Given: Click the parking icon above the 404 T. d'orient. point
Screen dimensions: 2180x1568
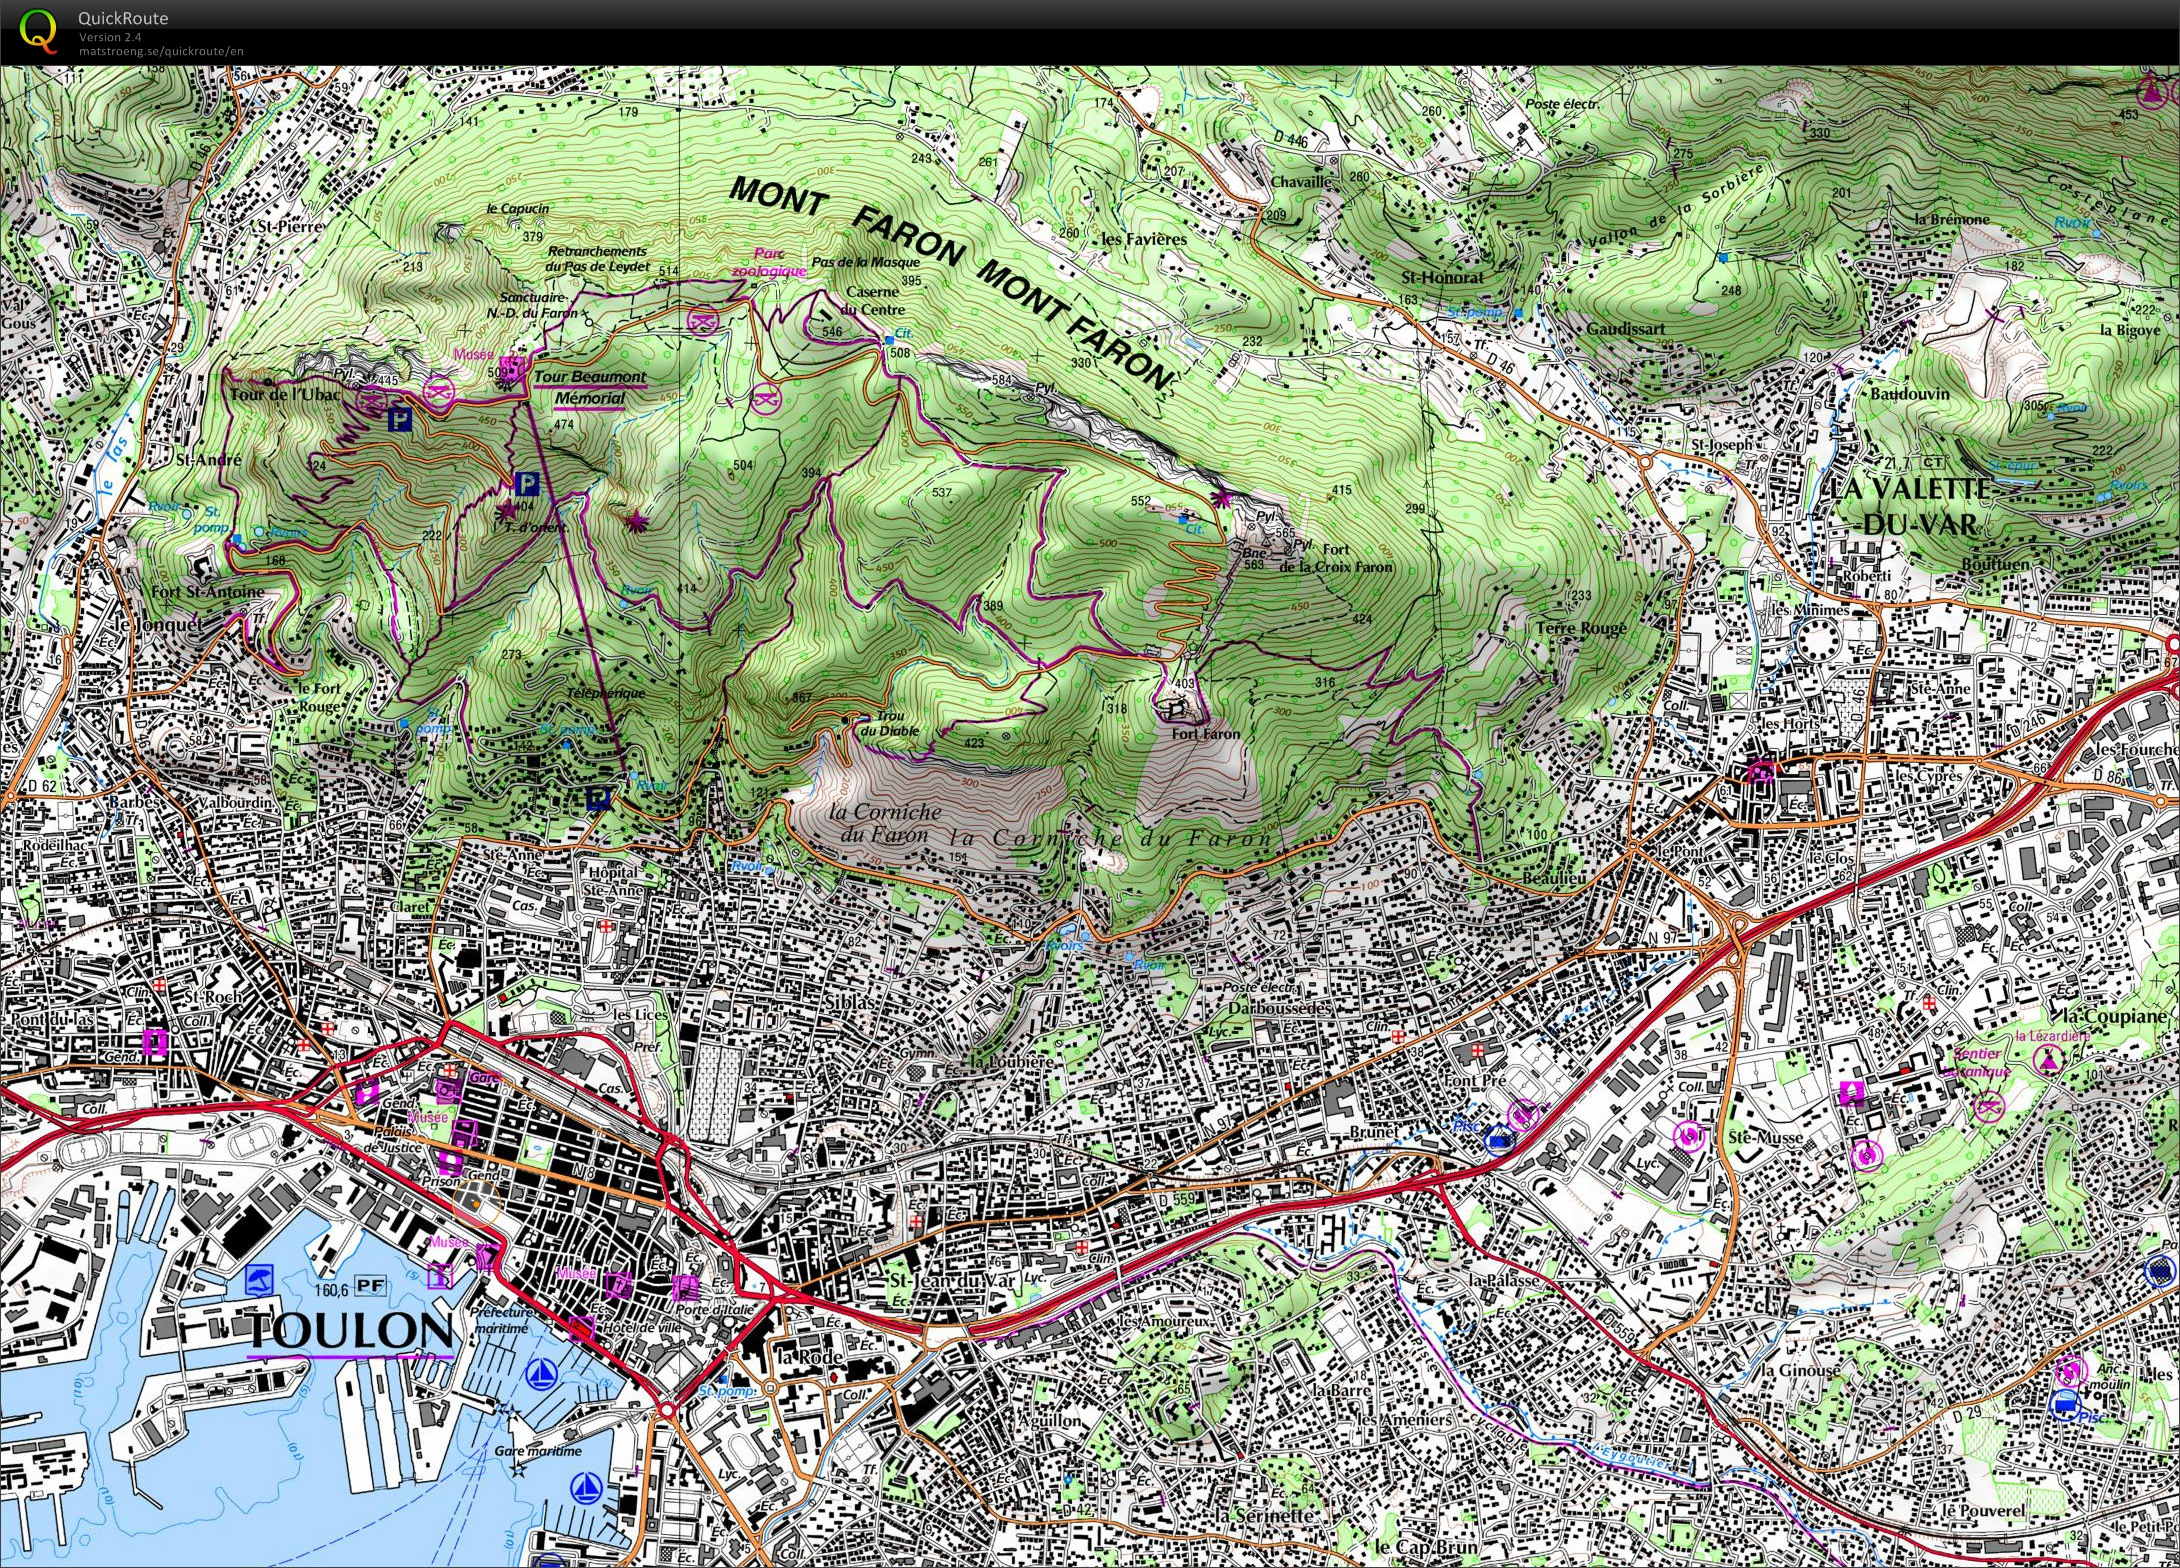Looking at the screenshot, I should click(x=526, y=485).
